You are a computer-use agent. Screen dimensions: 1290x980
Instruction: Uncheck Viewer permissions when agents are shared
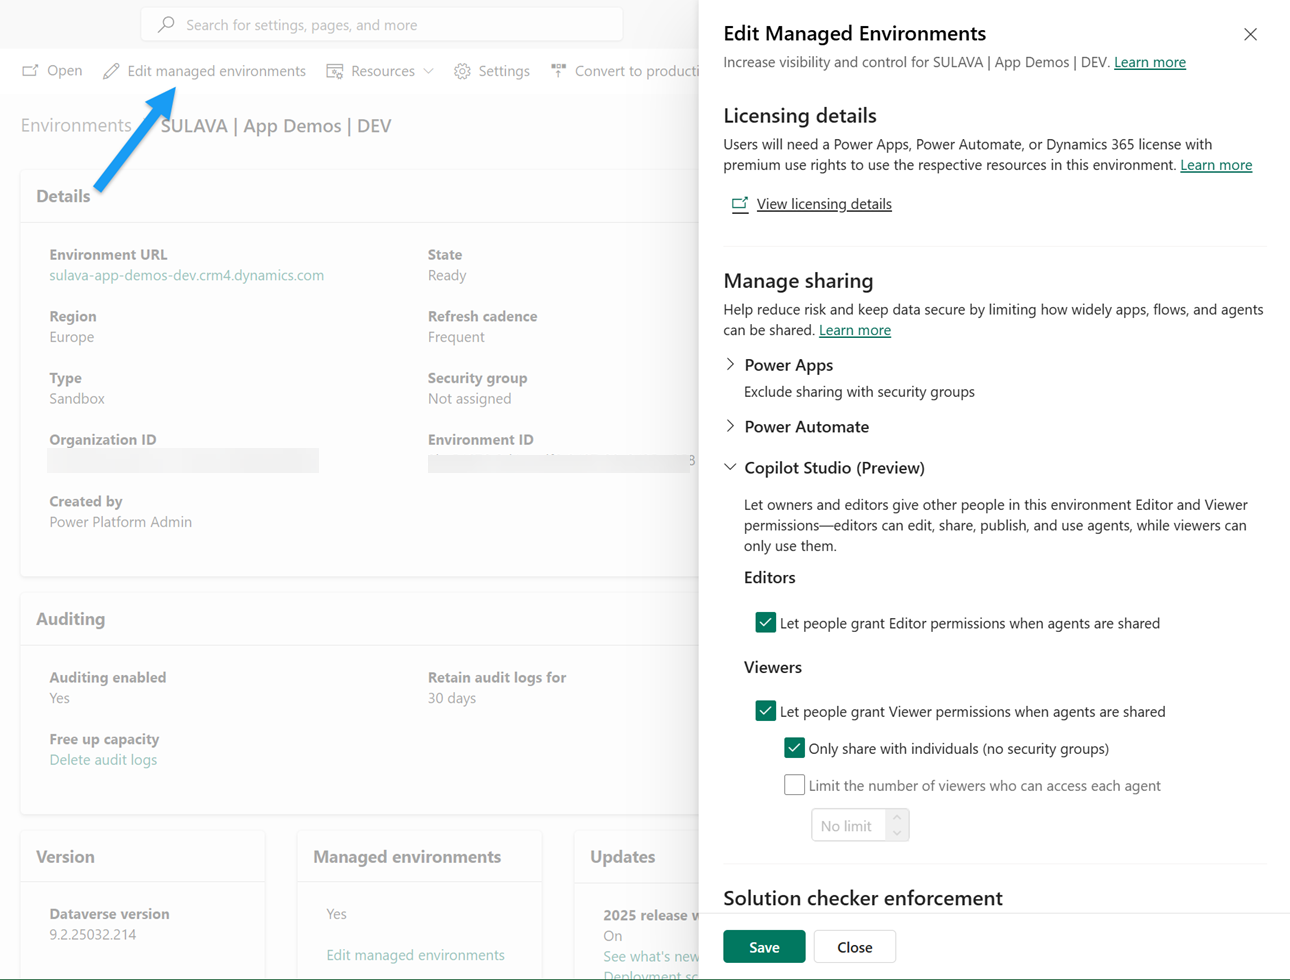(x=766, y=711)
